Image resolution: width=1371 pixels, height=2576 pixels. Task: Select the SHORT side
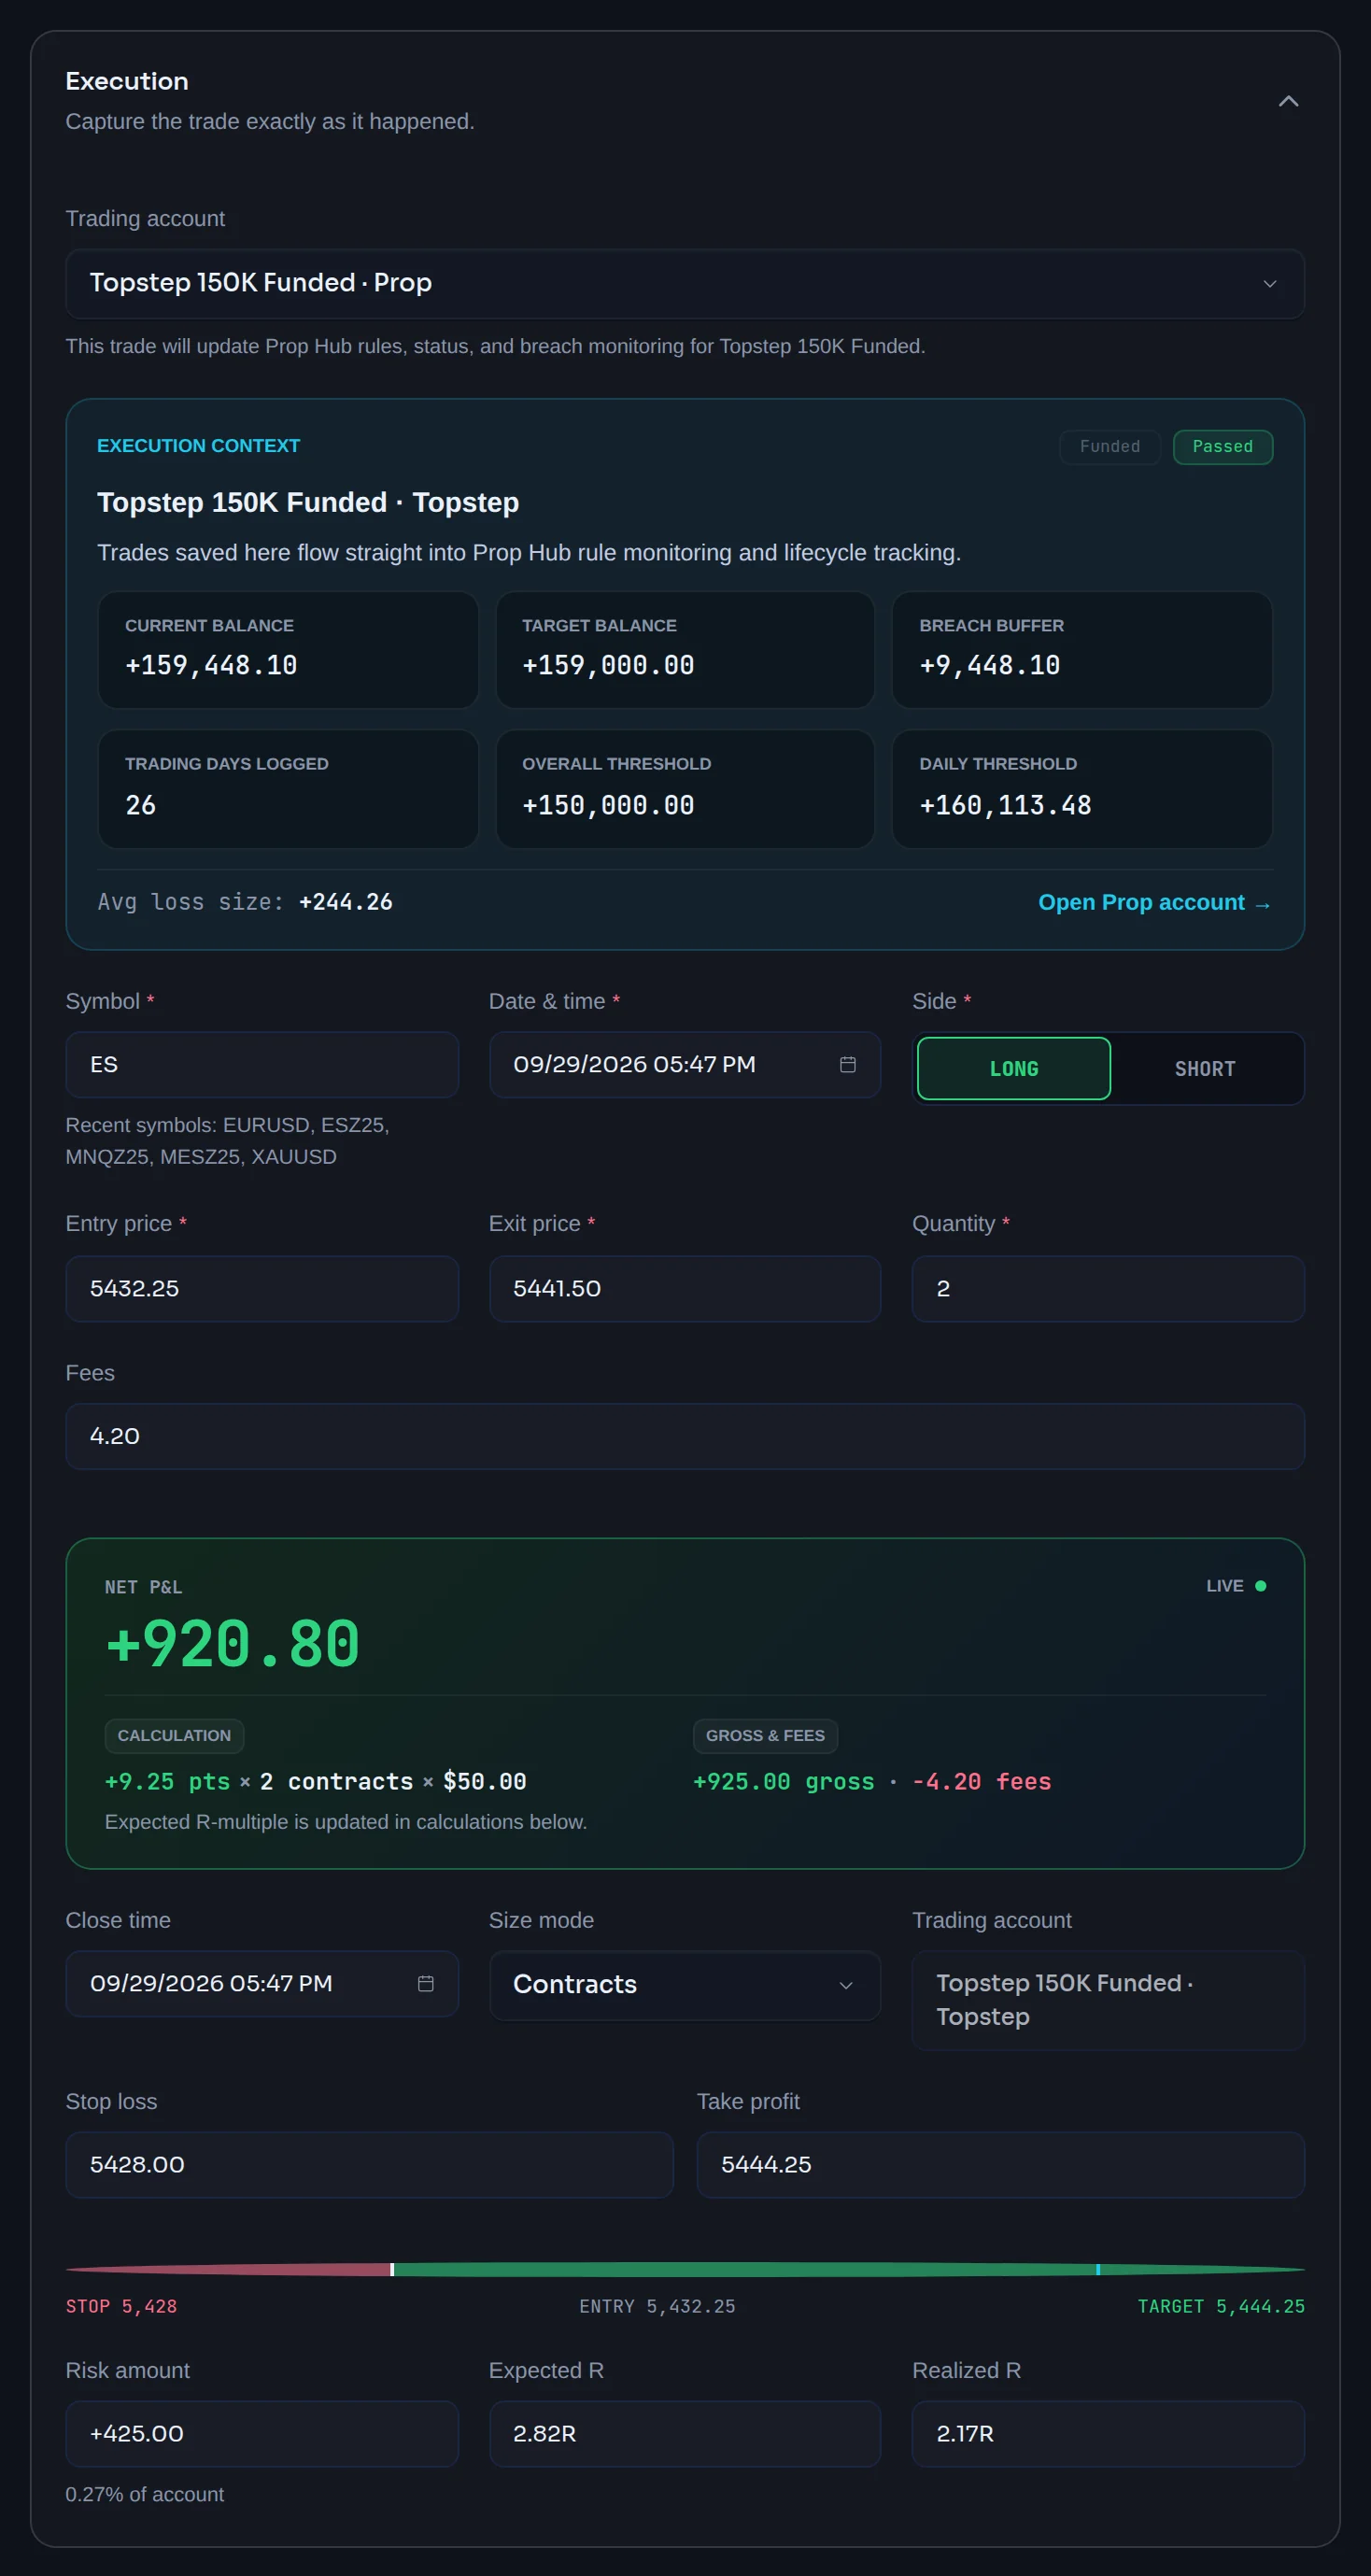(1205, 1068)
